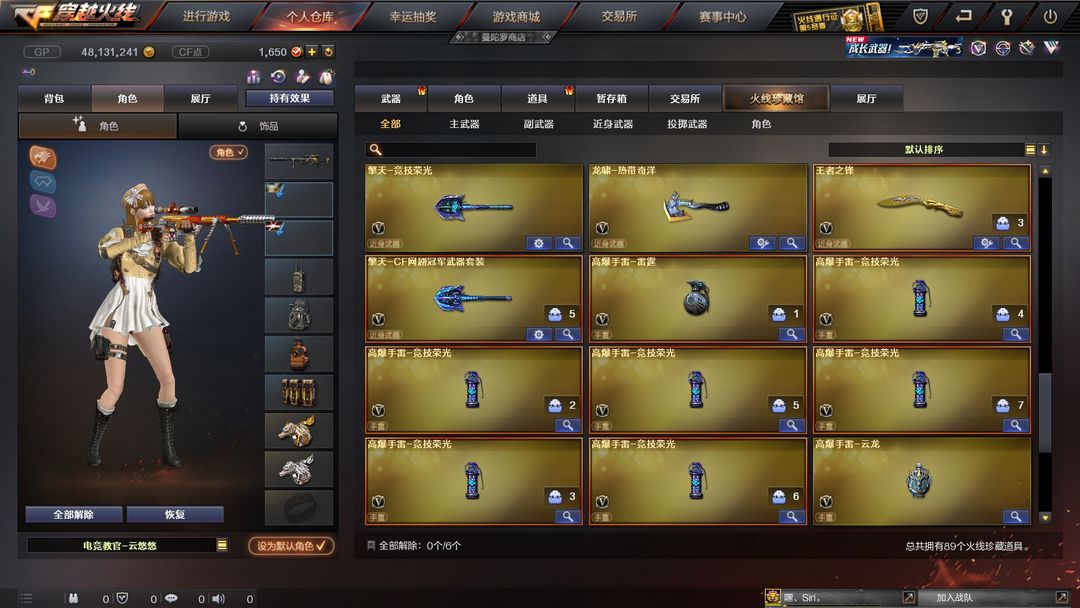Toggle 全部解除 checkbox below item grid
This screenshot has height=608, width=1080.
coord(371,545)
